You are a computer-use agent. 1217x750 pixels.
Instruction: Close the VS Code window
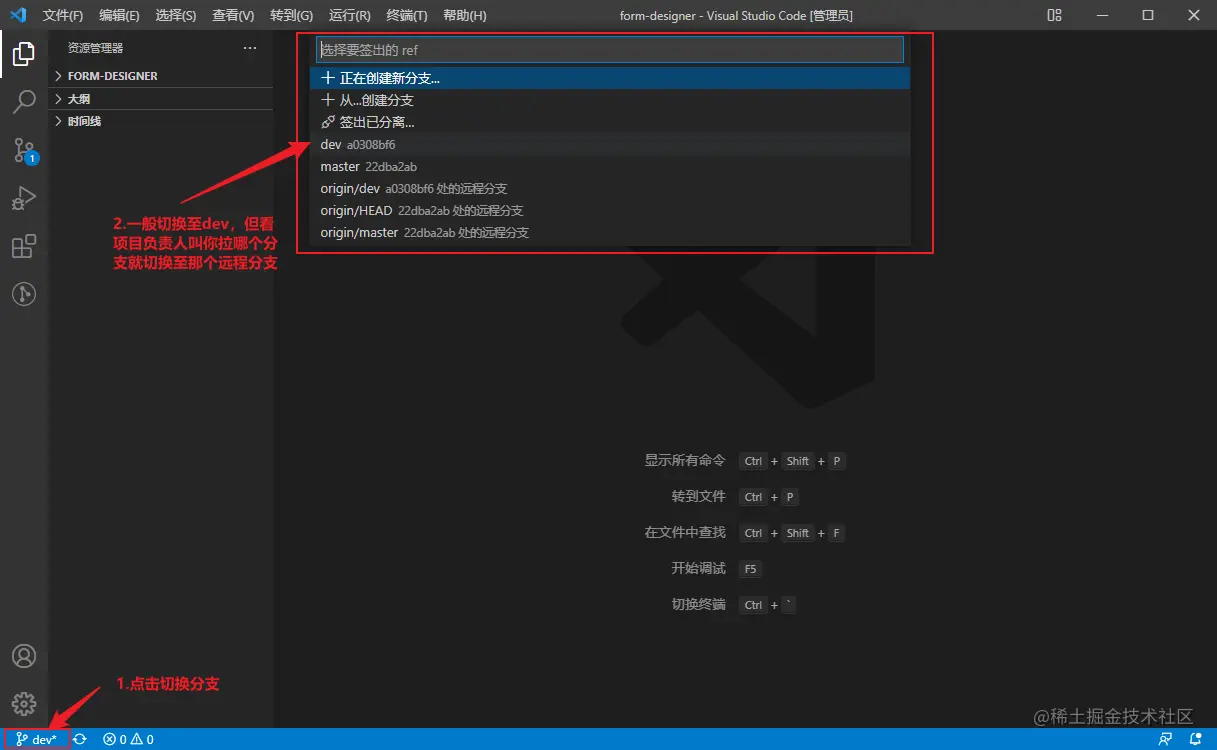tap(1194, 15)
